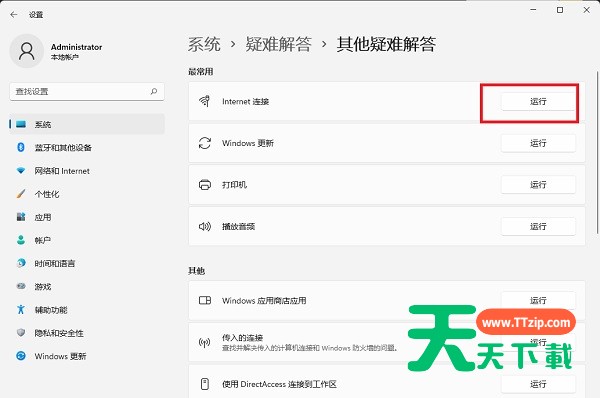Open 帐户 person icon

click(21, 240)
